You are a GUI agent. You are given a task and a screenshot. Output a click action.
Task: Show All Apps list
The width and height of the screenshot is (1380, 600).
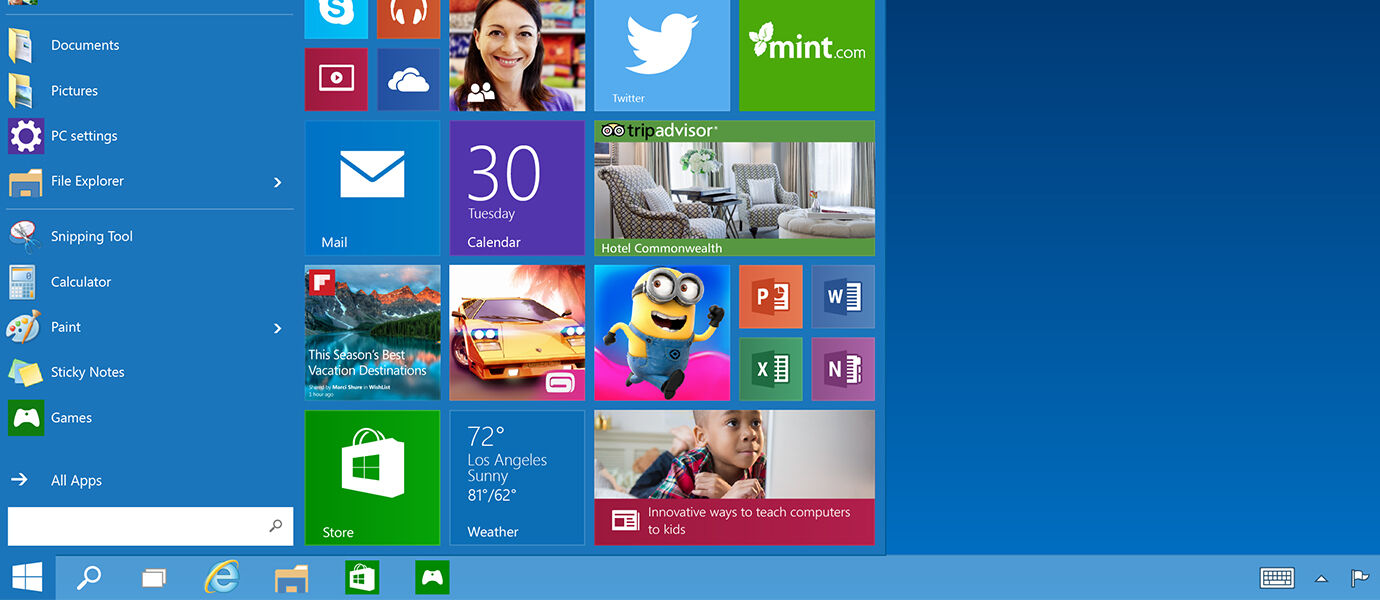[150, 480]
